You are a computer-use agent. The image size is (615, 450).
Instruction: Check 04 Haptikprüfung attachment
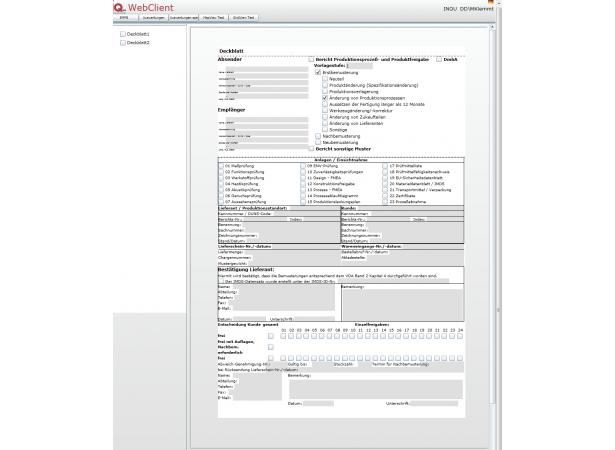click(221, 184)
